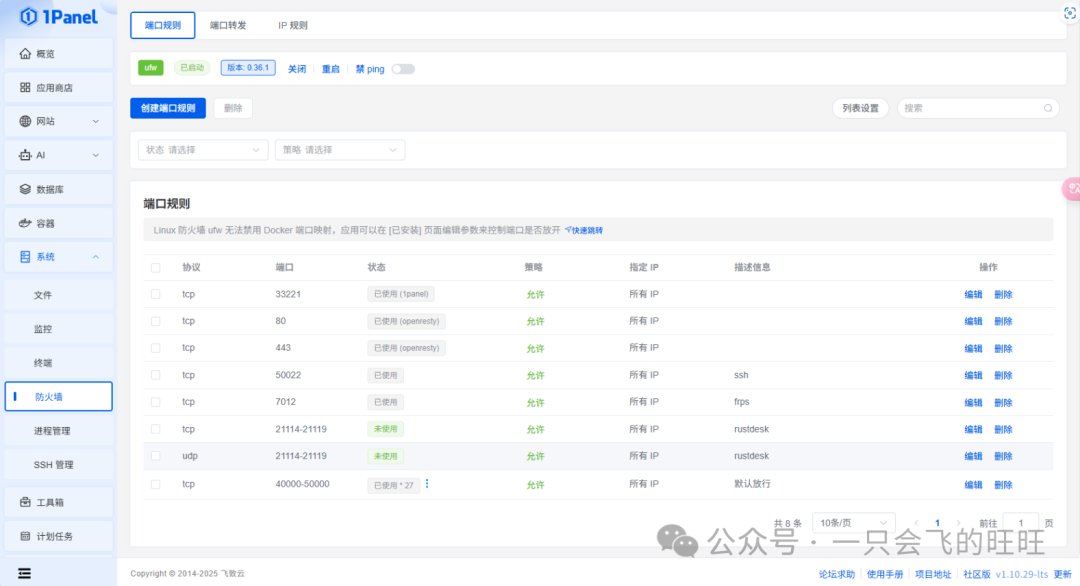1080x586 pixels.
Task: Toggle the 禁 ping switch
Action: [x=403, y=69]
